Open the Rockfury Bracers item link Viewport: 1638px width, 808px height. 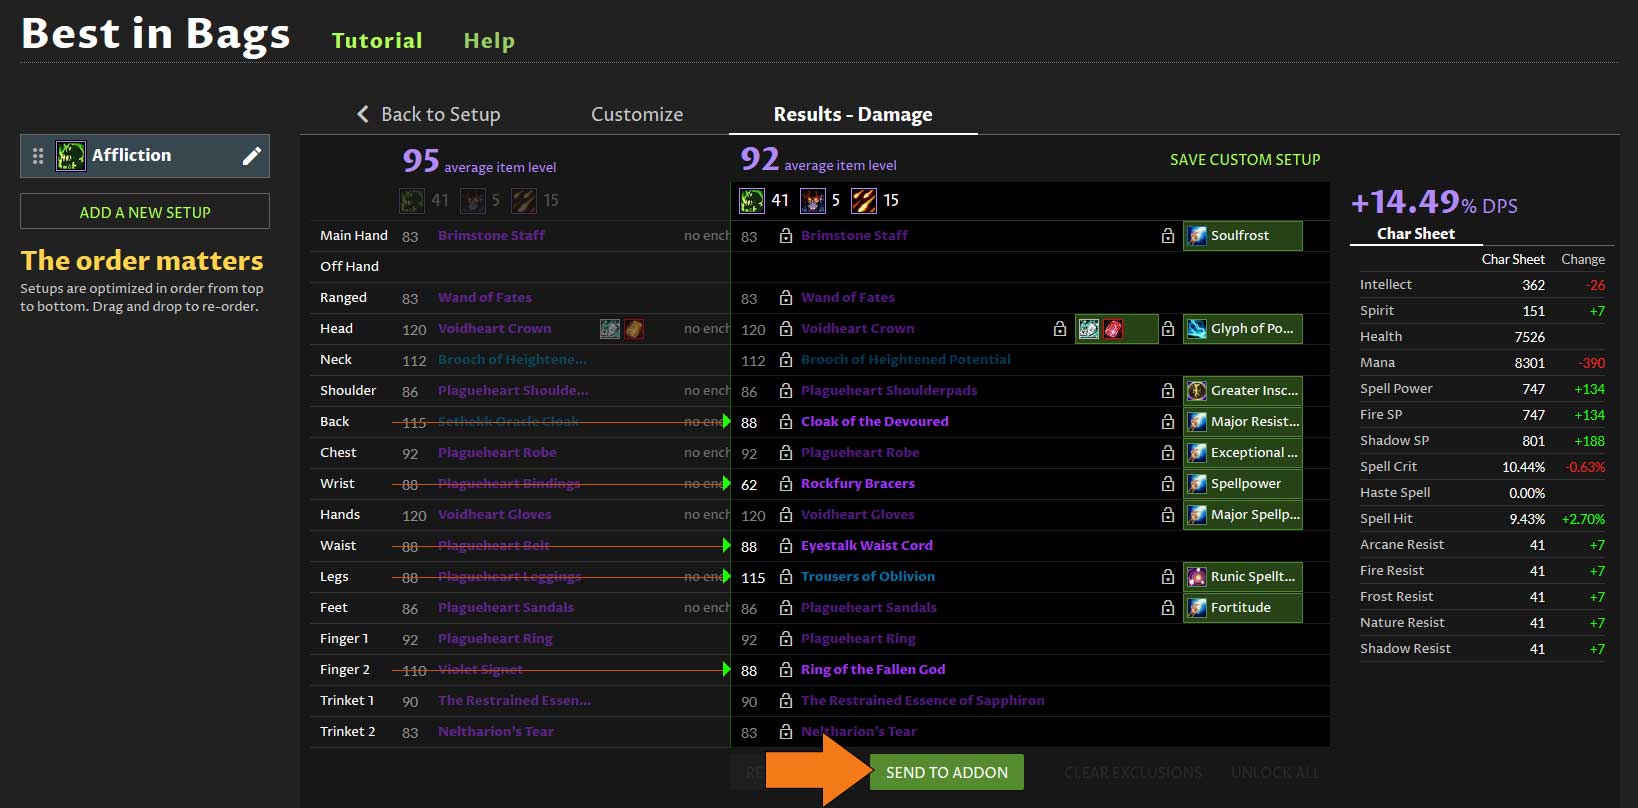[858, 484]
